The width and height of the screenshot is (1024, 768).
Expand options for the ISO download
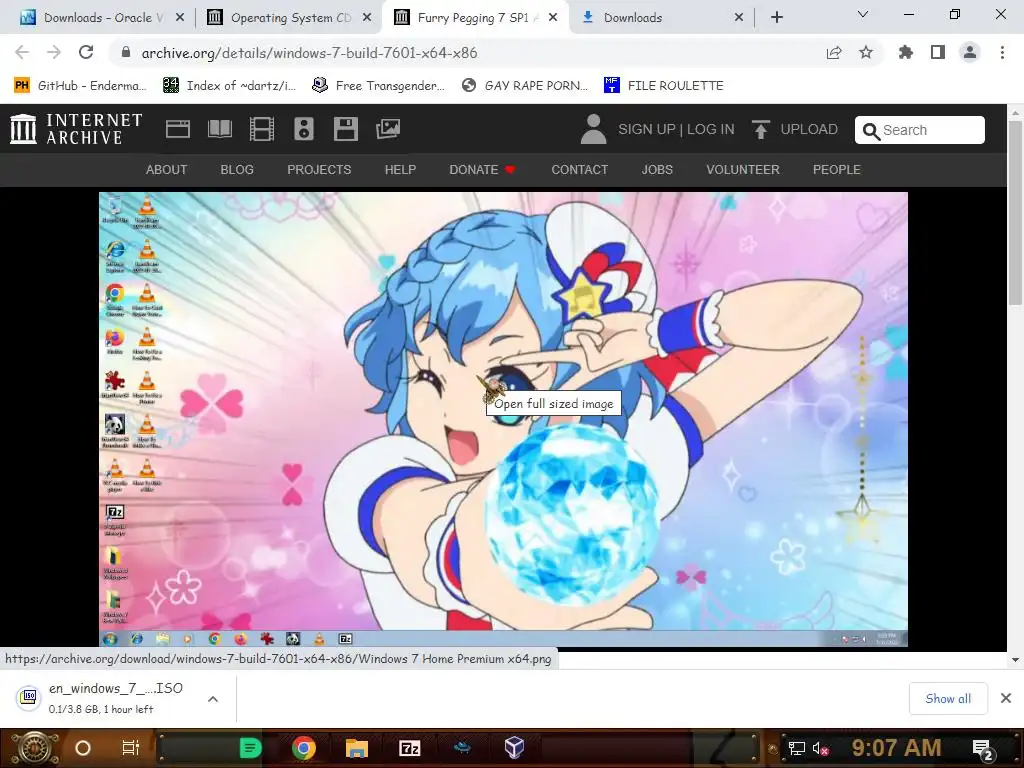(x=212, y=699)
